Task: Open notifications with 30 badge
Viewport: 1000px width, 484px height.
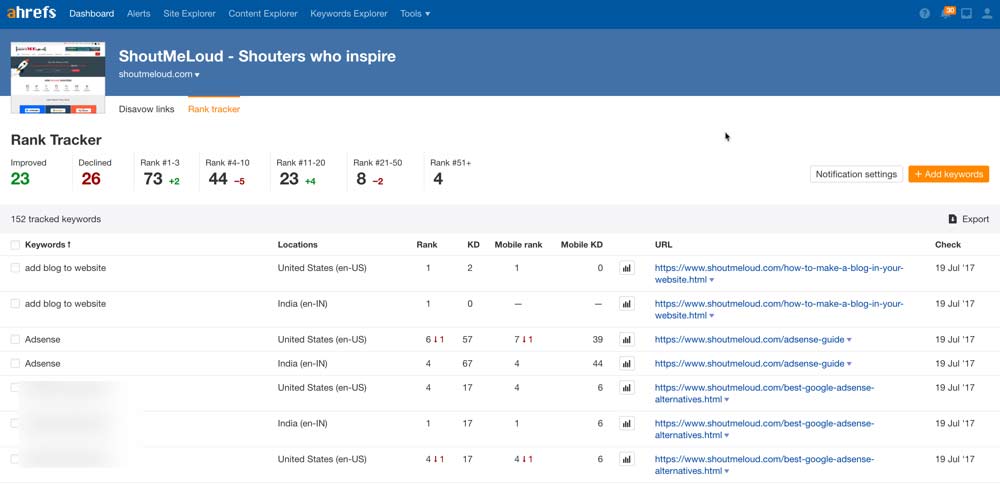Action: click(x=947, y=13)
